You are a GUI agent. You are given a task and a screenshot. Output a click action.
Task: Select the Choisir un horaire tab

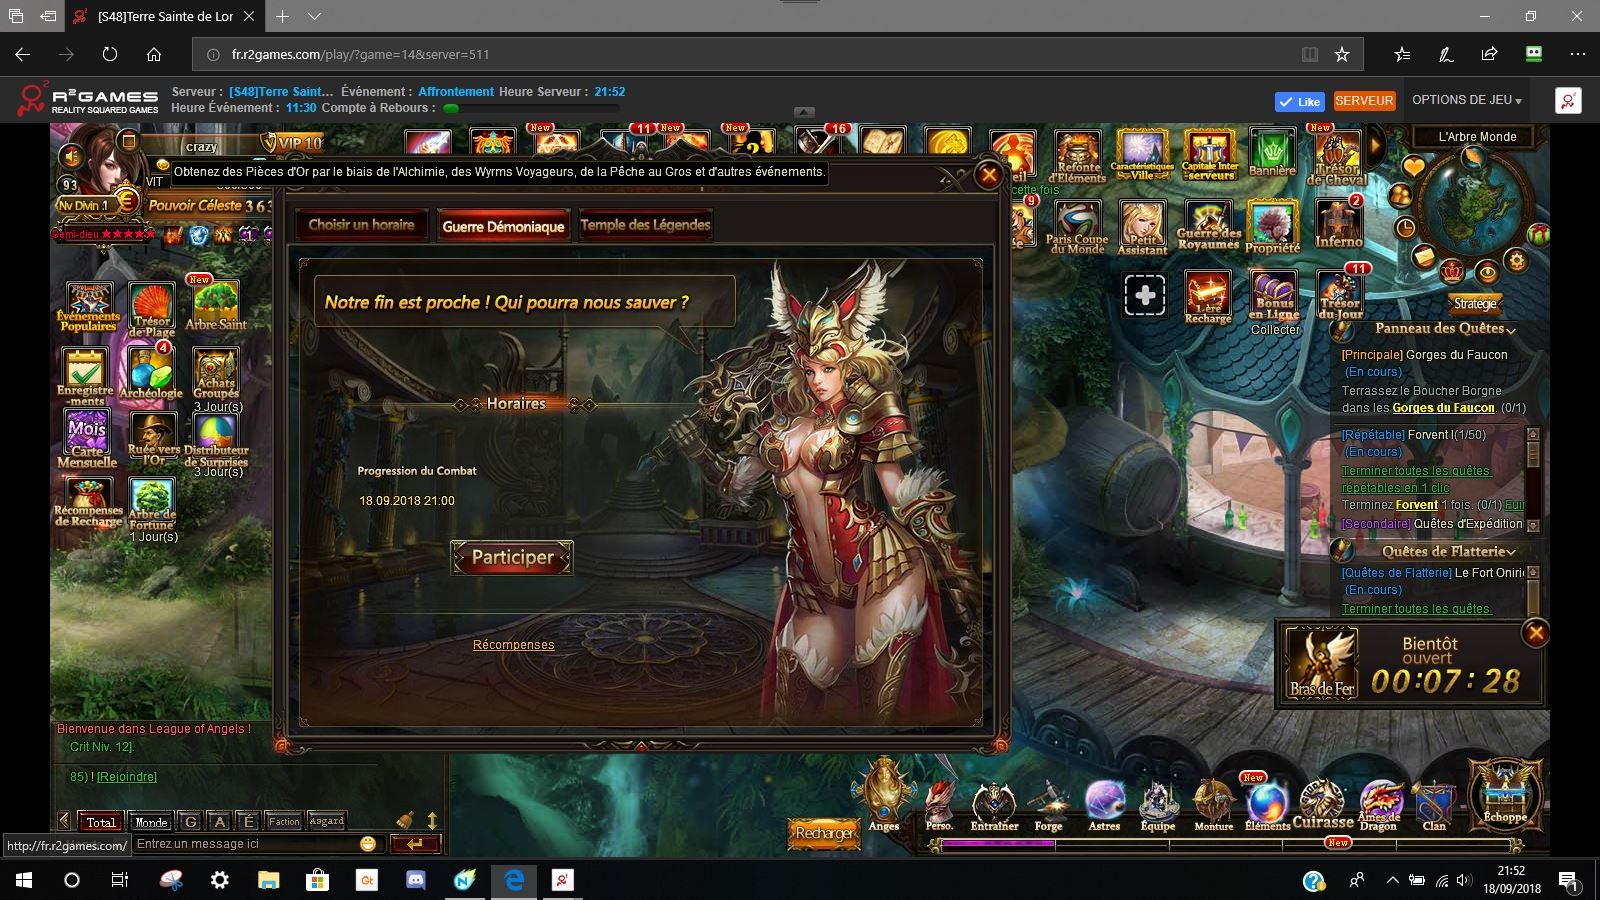click(x=361, y=225)
